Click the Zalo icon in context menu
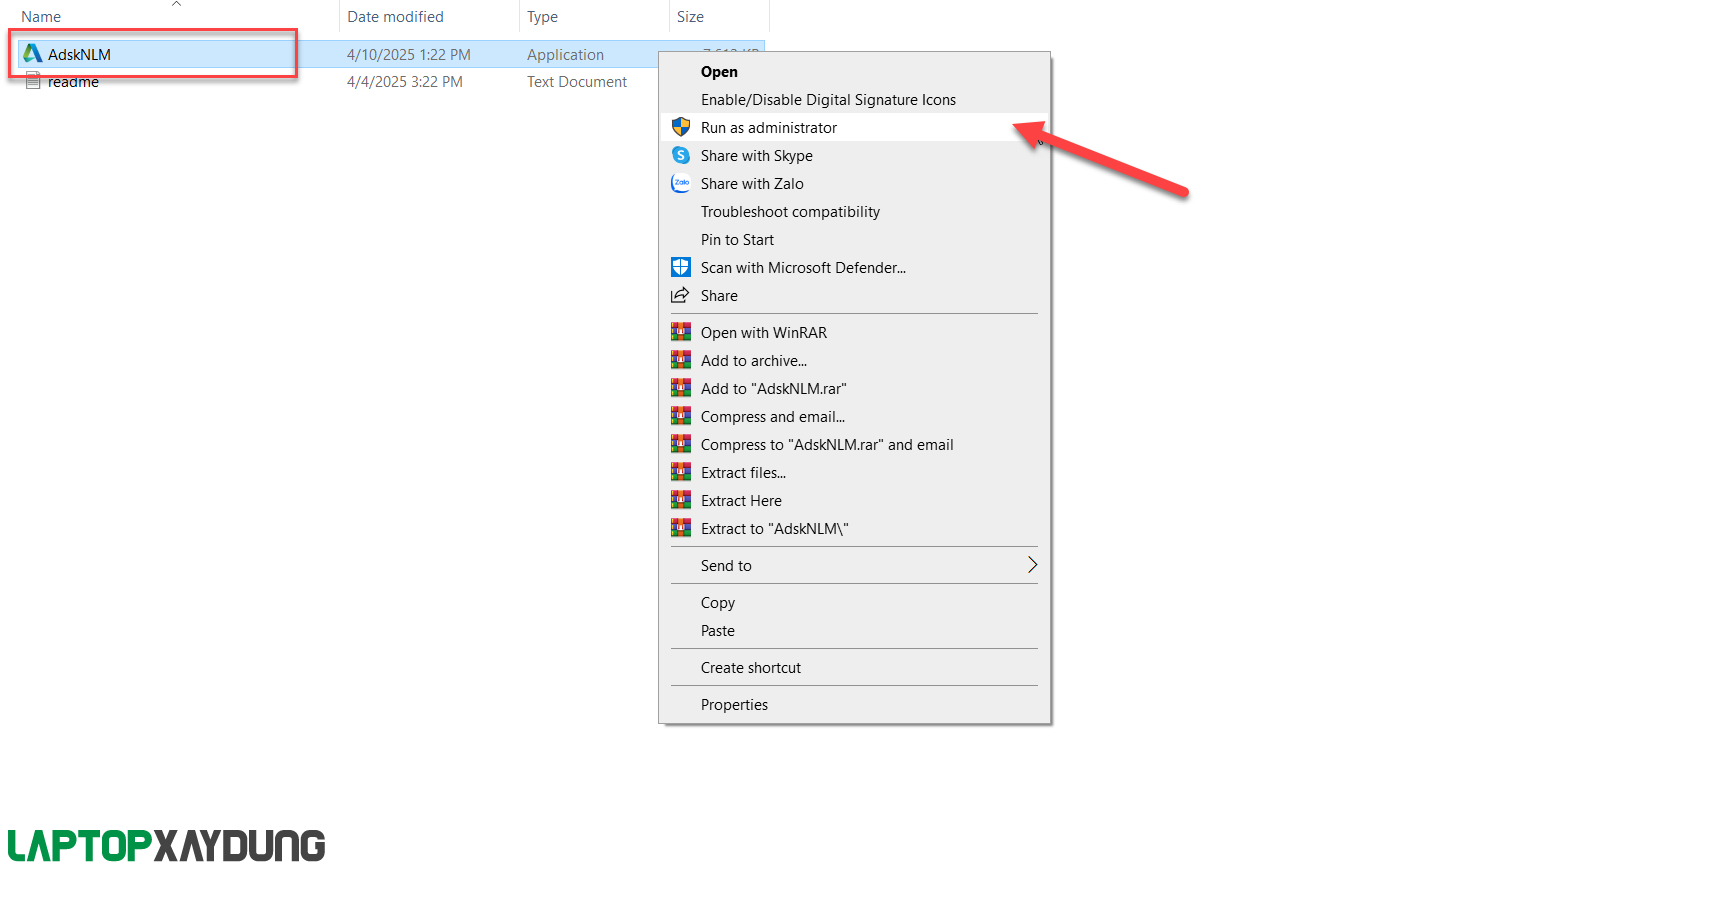 [681, 183]
